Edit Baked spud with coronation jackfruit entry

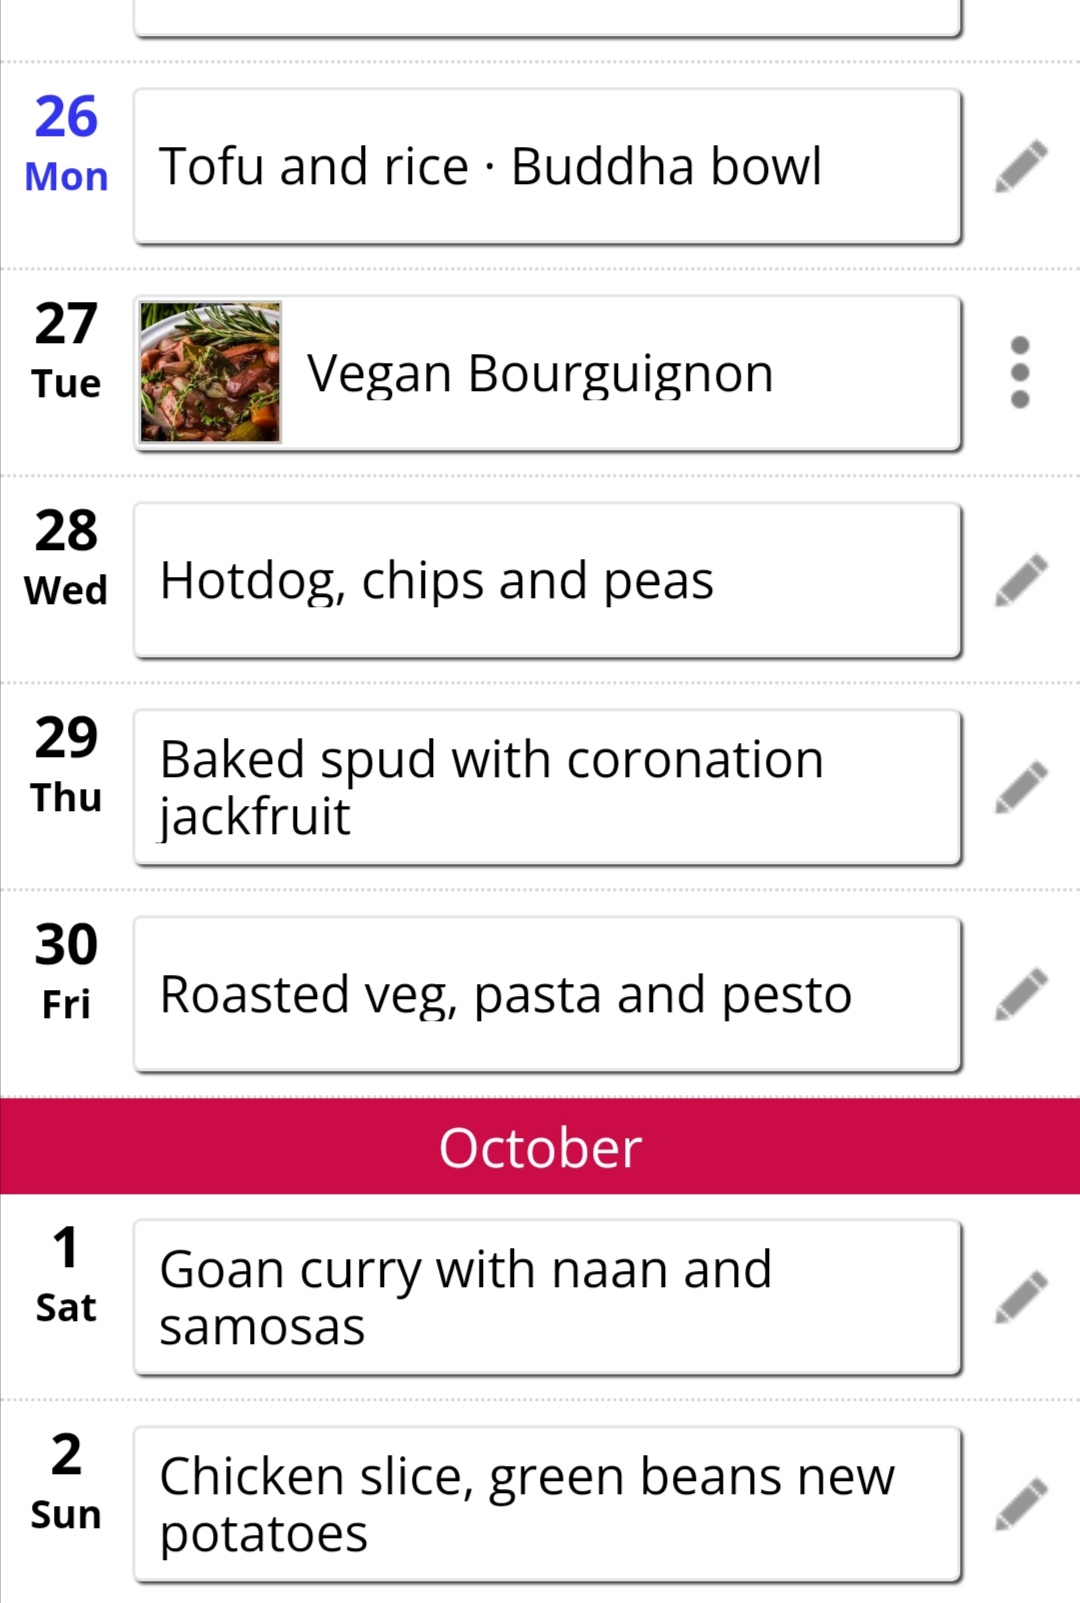click(1021, 787)
